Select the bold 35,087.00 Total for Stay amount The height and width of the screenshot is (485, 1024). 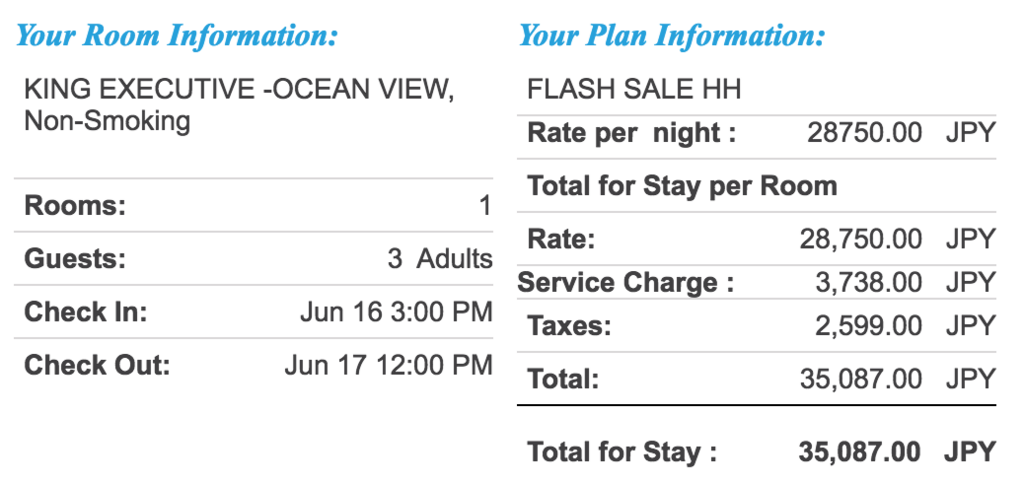859,452
